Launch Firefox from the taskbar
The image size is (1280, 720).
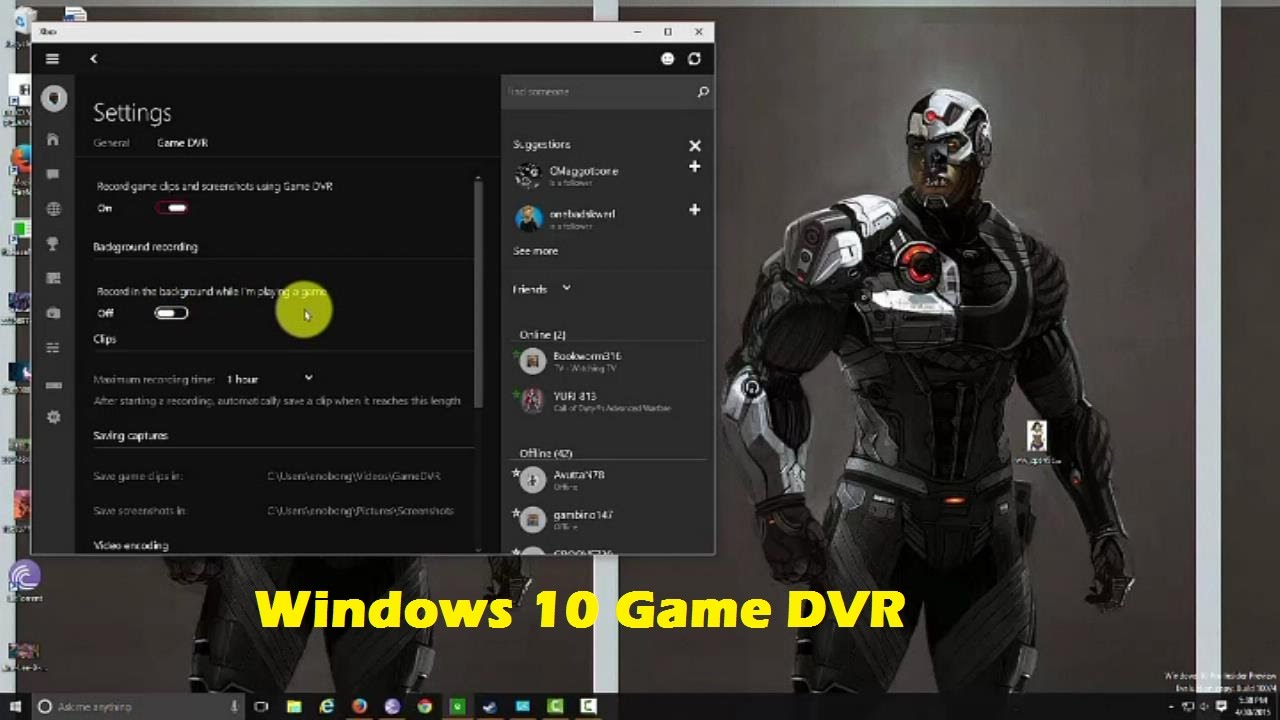(360, 706)
